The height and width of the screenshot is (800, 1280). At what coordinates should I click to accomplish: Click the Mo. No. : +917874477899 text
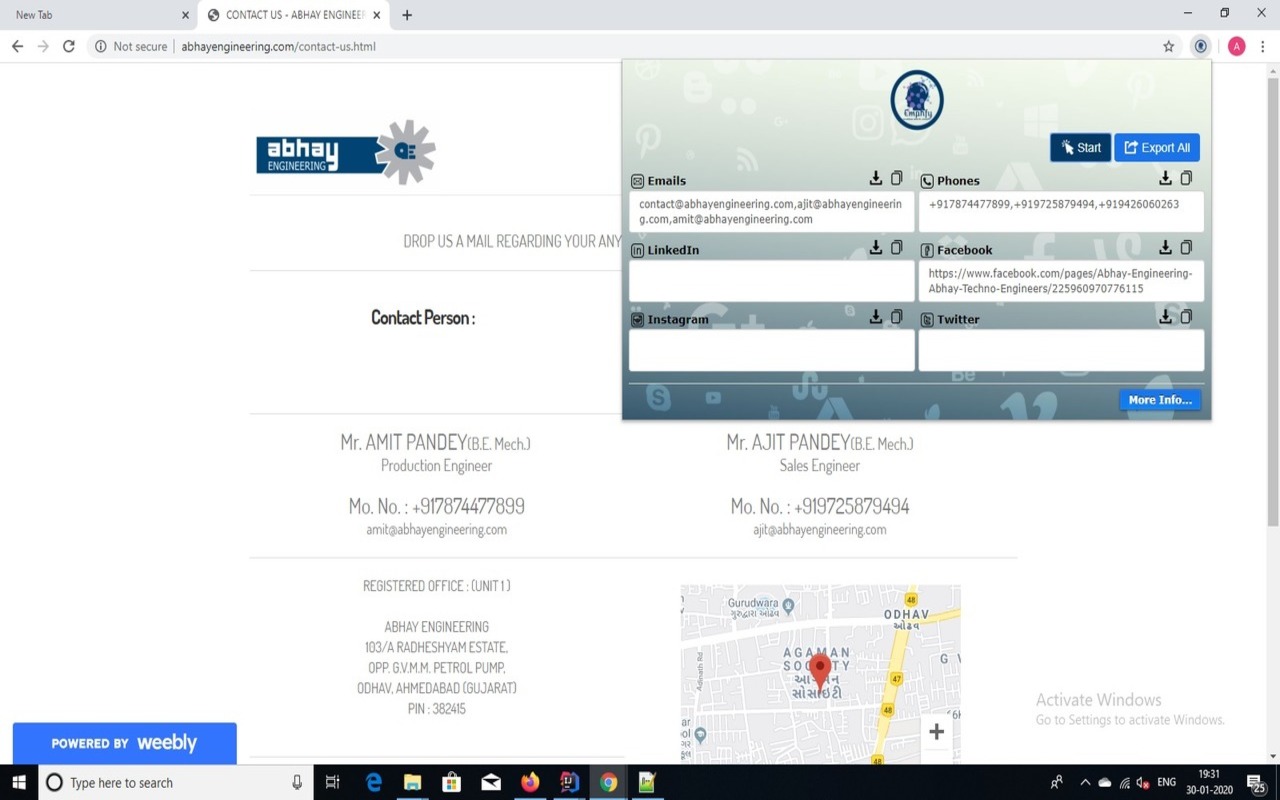tap(436, 506)
